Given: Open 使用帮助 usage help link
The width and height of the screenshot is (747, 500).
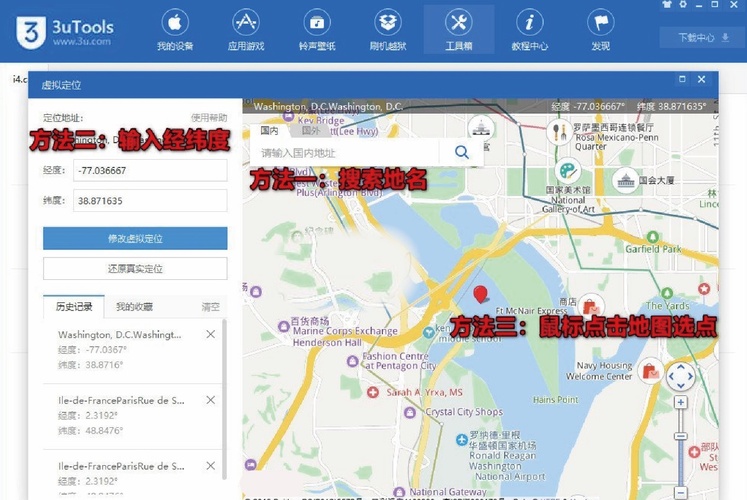Looking at the screenshot, I should [209, 118].
